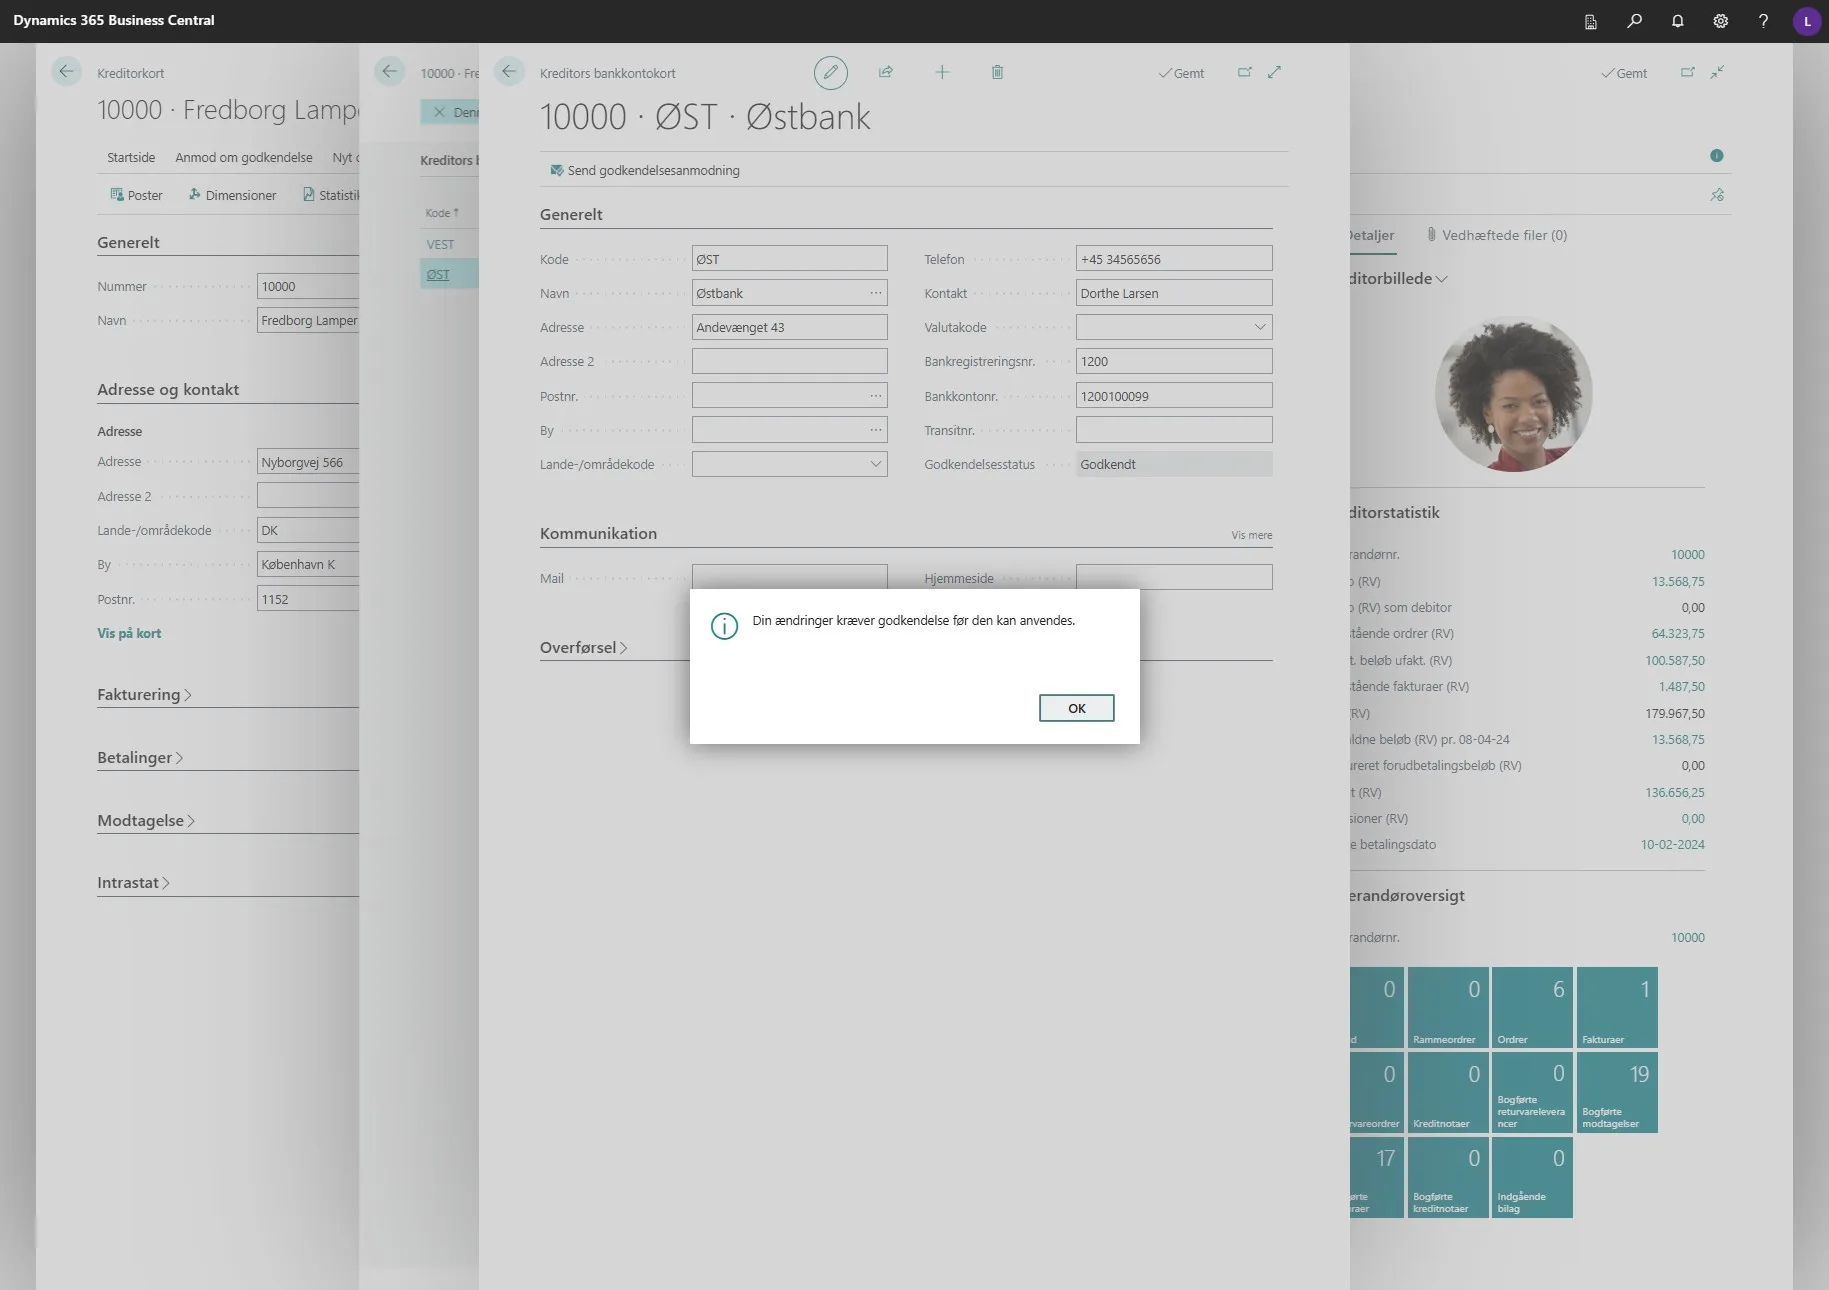Image resolution: width=1829 pixels, height=1290 pixels.
Task: Click Dynamics 365 Business Central title
Action: (113, 20)
